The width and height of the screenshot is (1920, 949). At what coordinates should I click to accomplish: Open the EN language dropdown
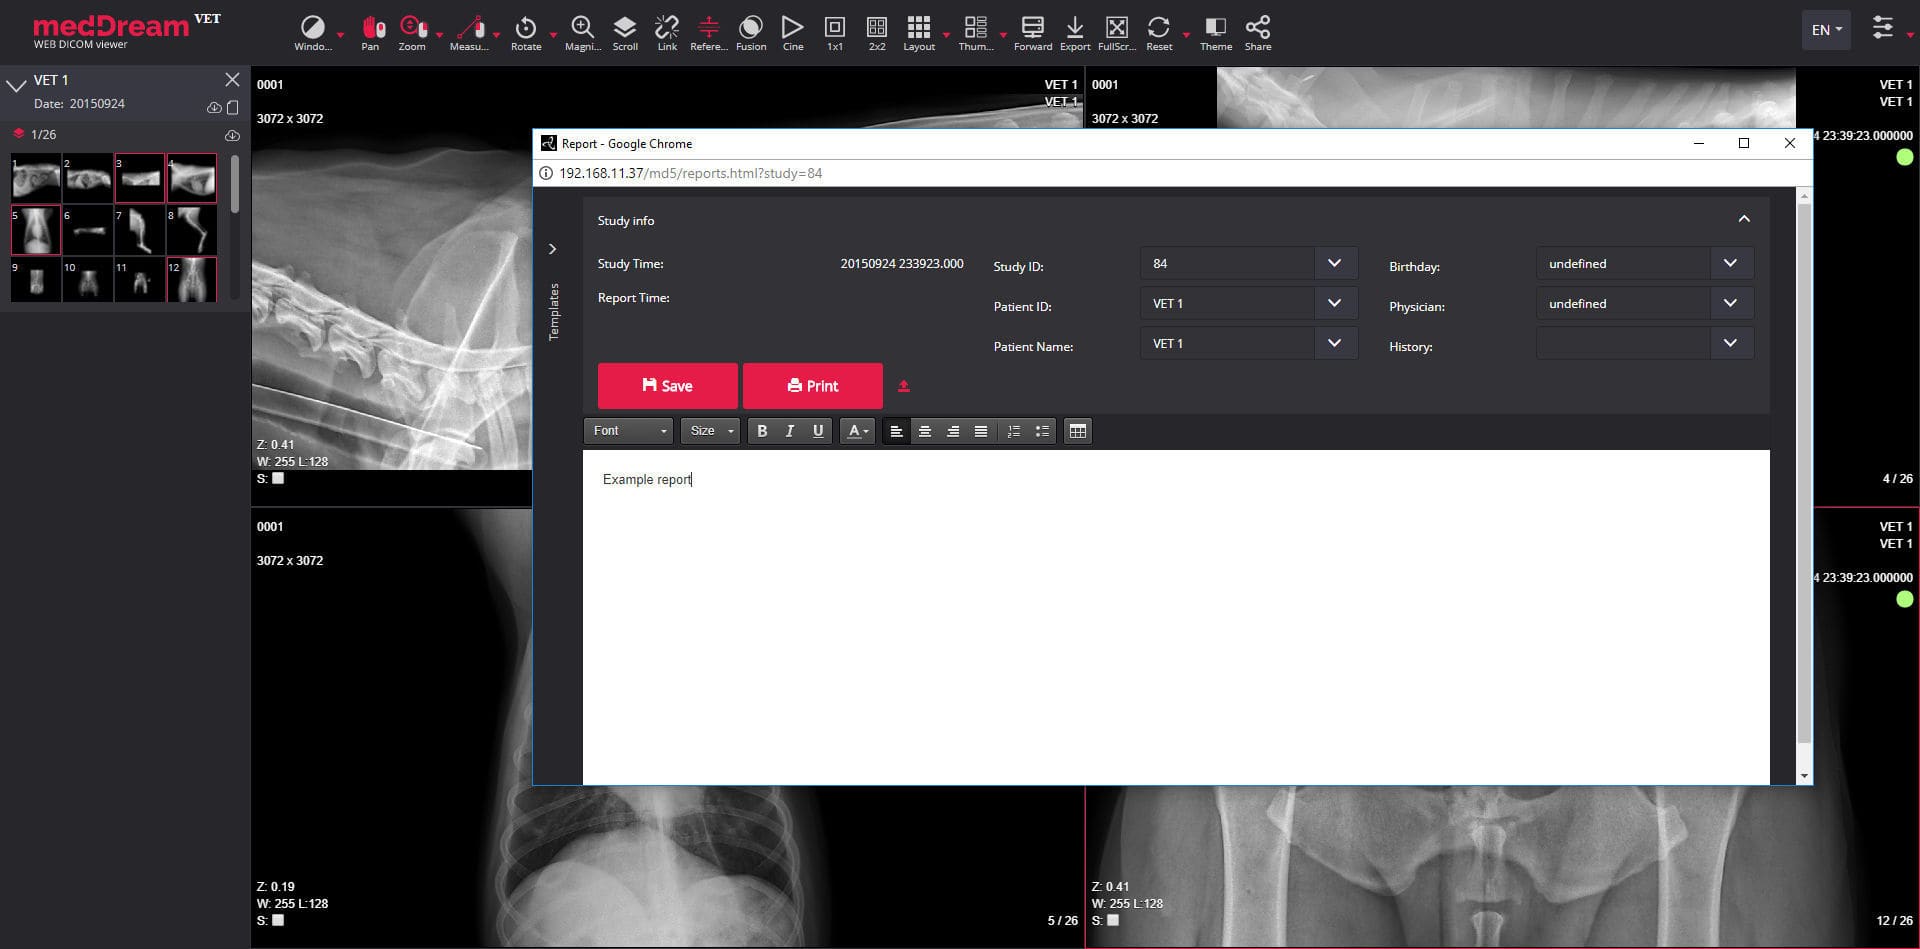pyautogui.click(x=1825, y=29)
